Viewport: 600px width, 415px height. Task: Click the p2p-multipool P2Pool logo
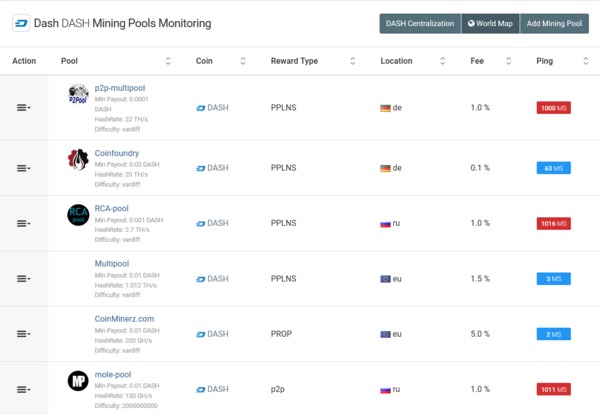(78, 94)
